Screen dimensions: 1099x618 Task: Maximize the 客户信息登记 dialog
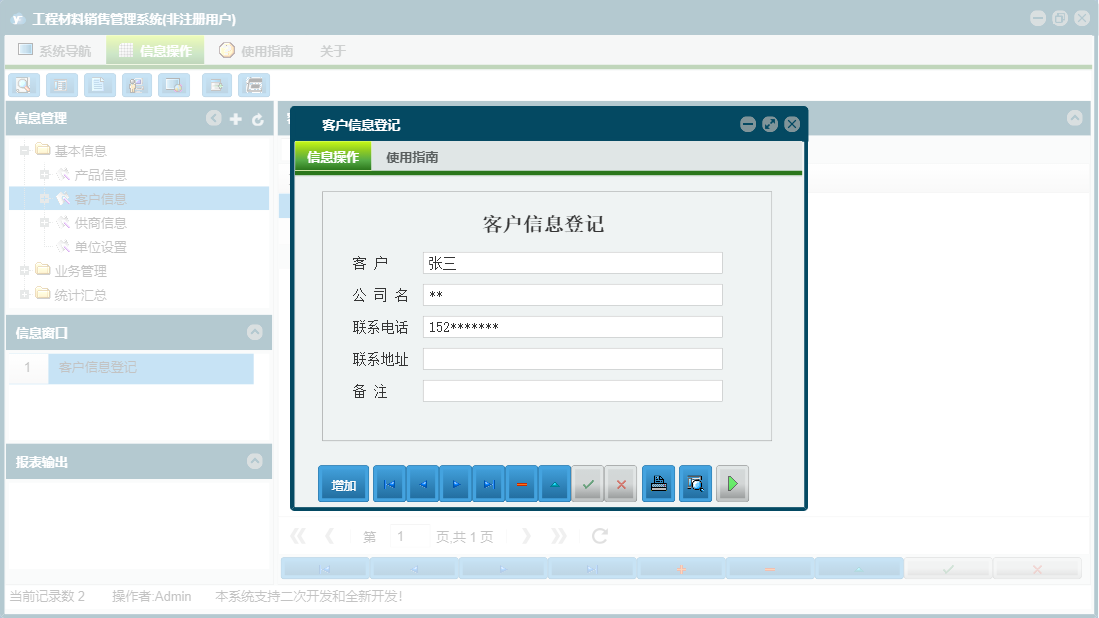point(770,124)
